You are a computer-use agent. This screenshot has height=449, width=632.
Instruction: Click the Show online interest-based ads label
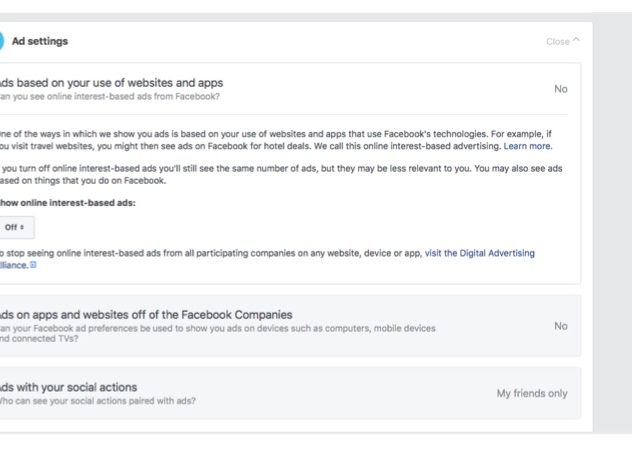[x=68, y=202]
